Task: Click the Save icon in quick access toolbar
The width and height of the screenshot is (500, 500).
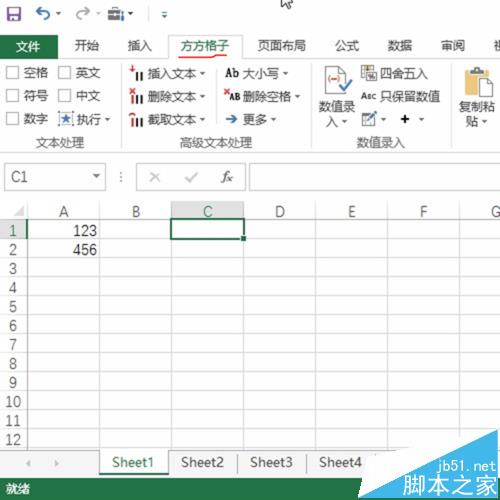Action: (x=14, y=14)
